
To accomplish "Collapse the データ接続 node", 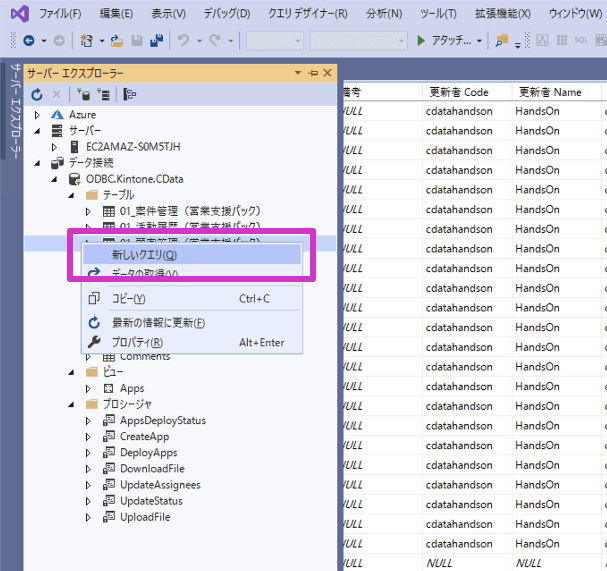I will click(x=37, y=163).
